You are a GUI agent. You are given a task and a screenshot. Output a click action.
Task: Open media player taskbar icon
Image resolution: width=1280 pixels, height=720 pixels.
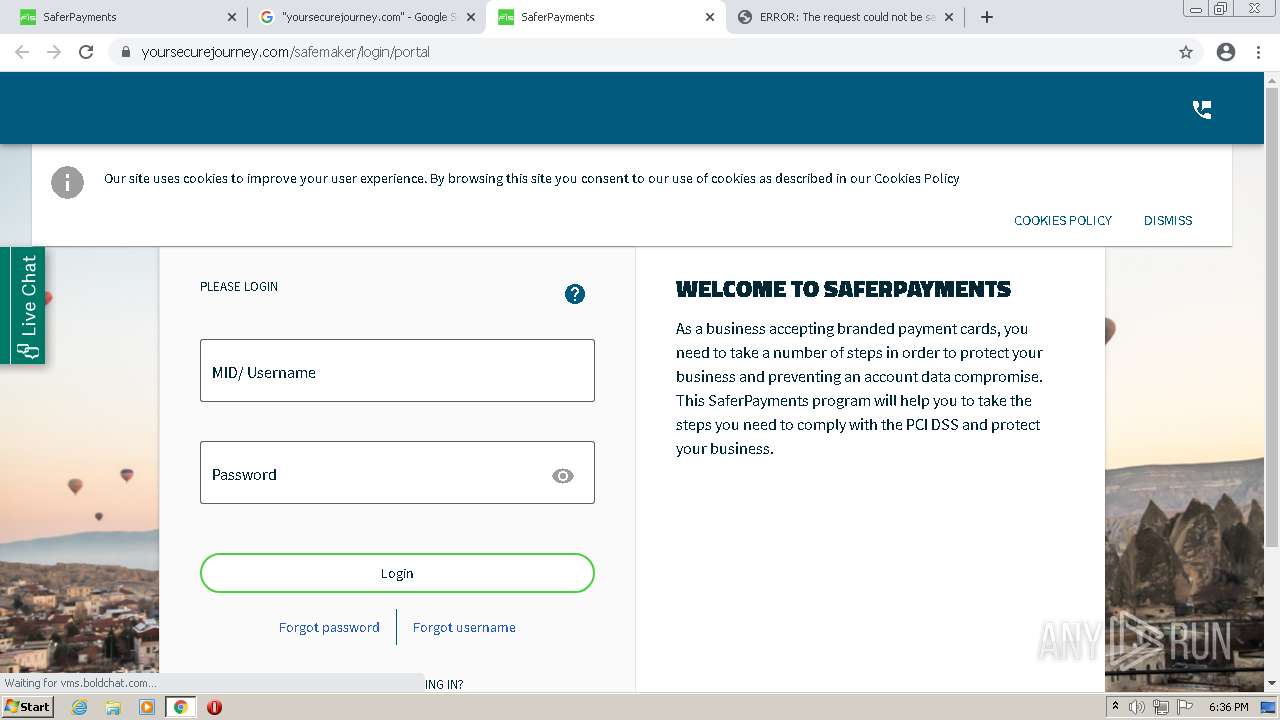[x=147, y=707]
